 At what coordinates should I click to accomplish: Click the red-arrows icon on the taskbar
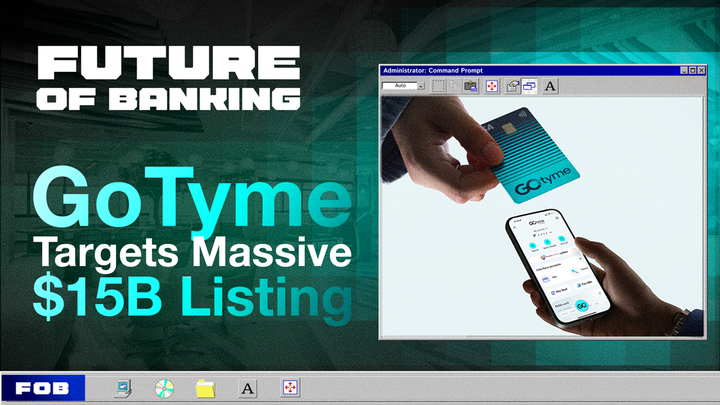pyautogui.click(x=290, y=388)
